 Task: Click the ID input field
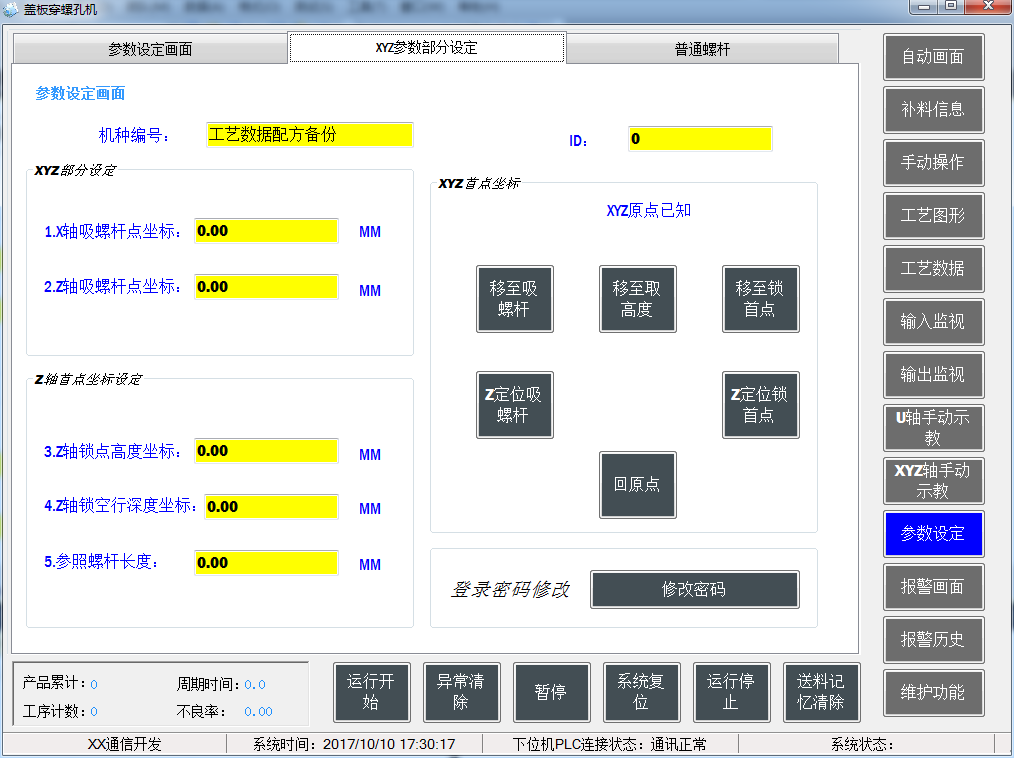pos(699,138)
